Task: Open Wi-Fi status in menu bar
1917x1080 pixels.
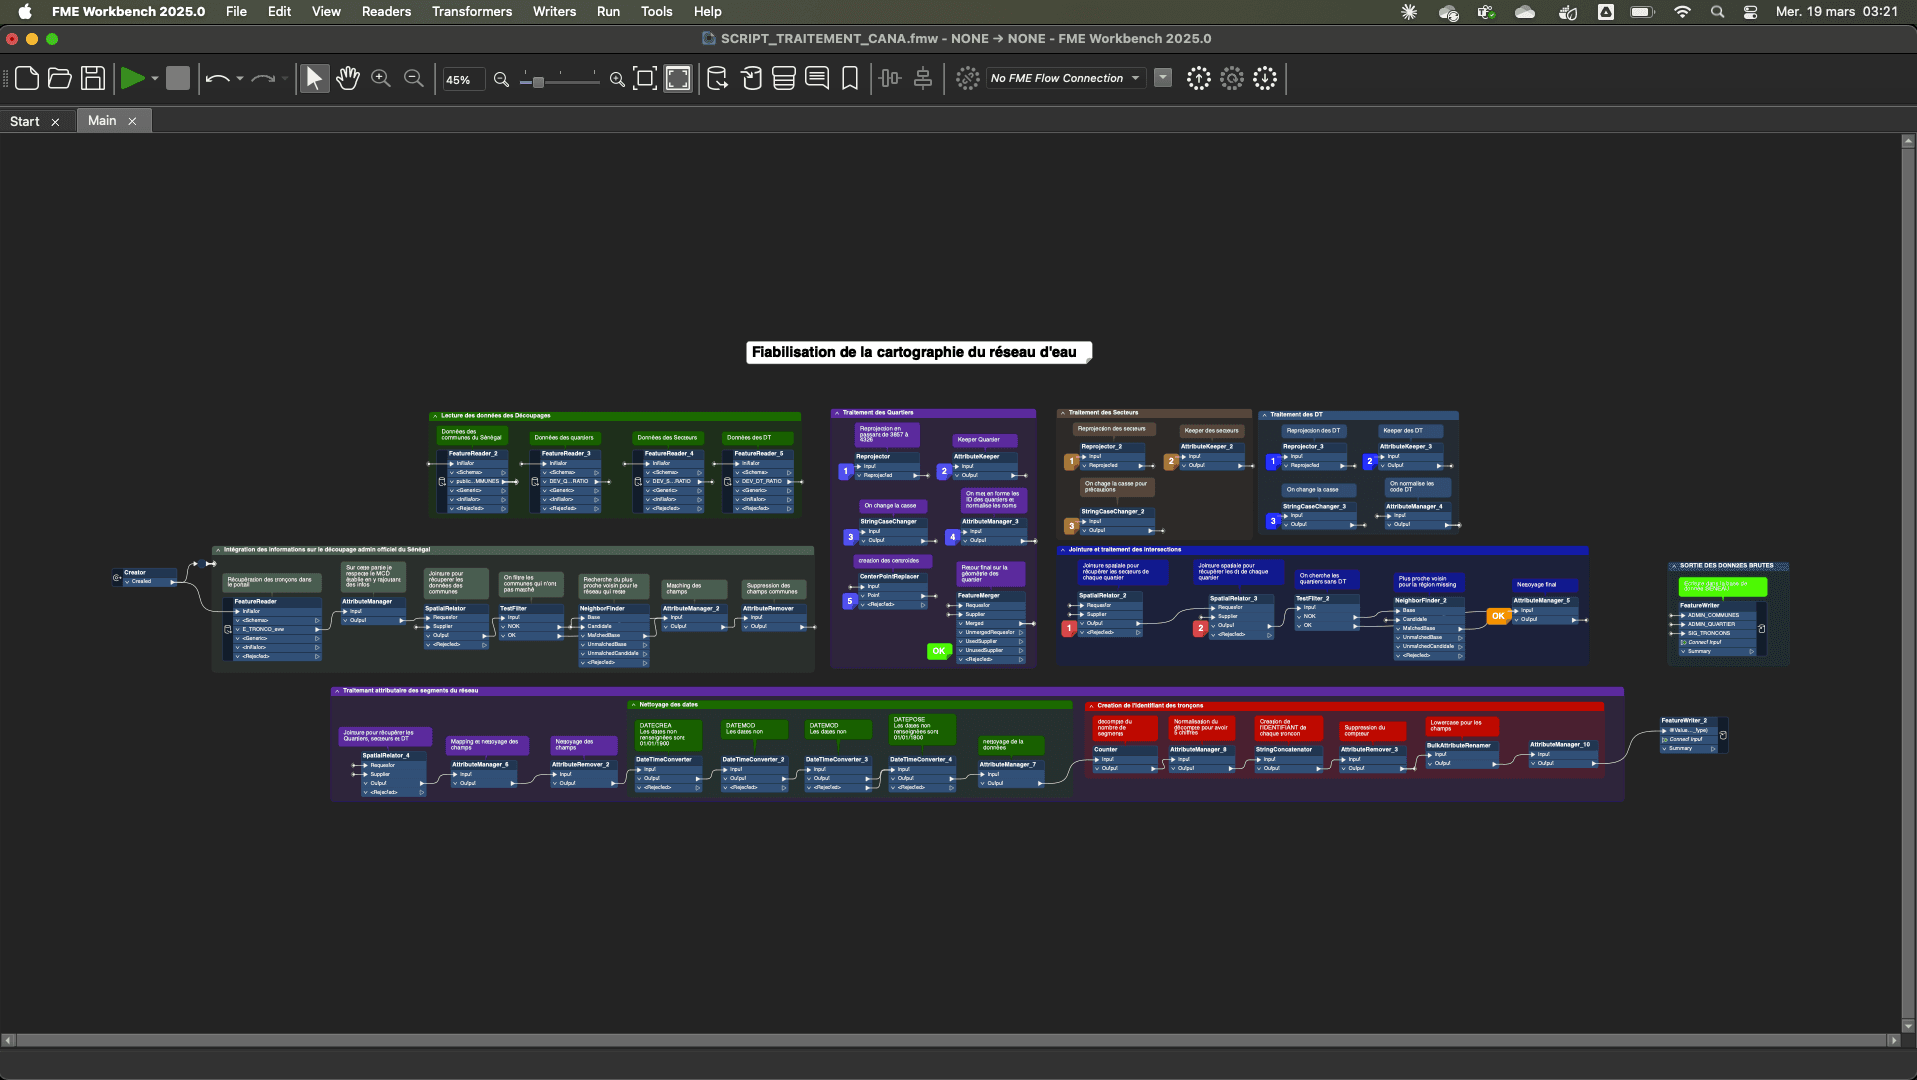Action: coord(1682,12)
